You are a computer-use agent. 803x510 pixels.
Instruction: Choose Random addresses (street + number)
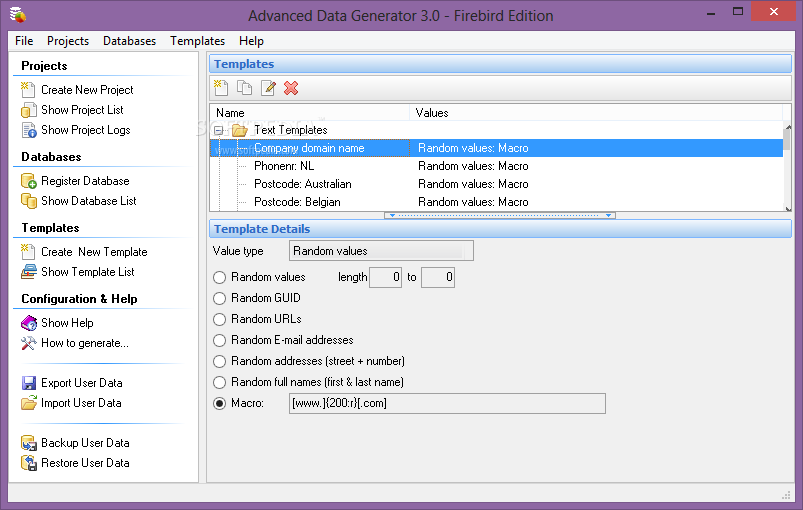[x=219, y=361]
